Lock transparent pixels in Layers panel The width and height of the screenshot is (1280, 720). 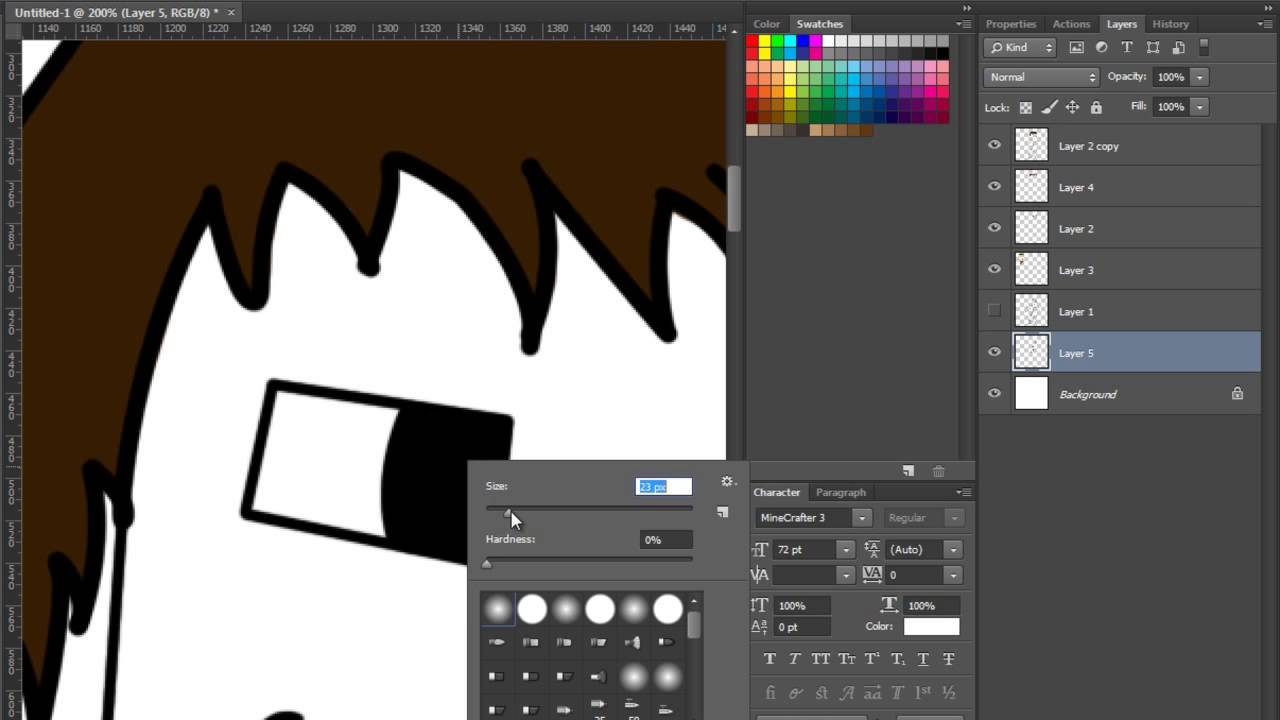pos(1026,107)
